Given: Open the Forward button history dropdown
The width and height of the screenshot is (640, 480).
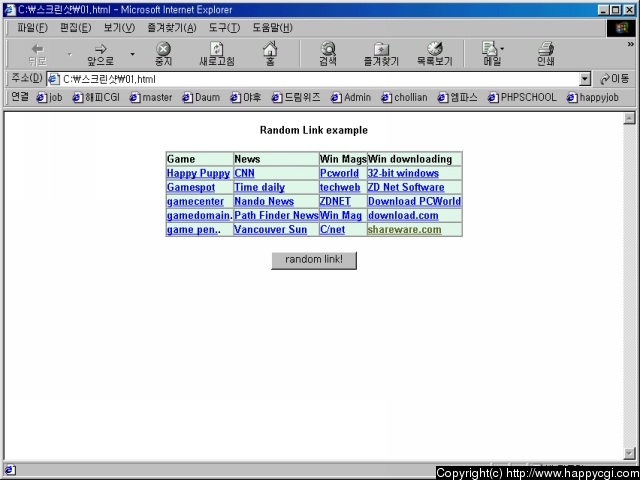Looking at the screenshot, I should tap(132, 54).
